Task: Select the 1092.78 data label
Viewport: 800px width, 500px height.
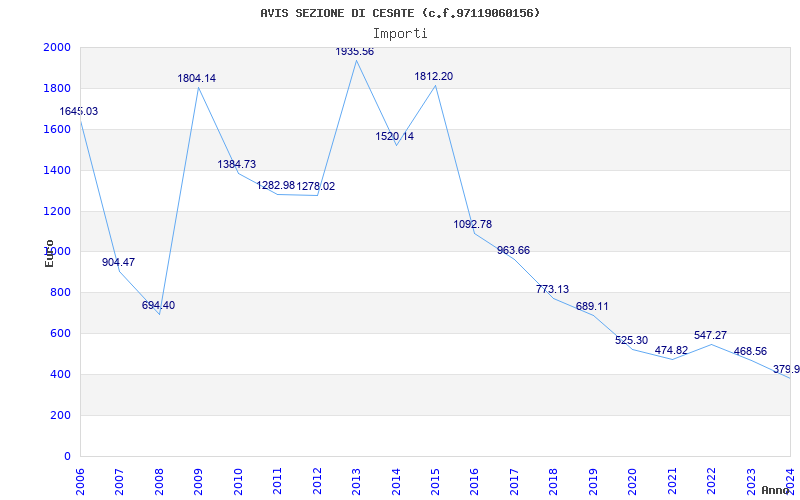Action: click(473, 224)
